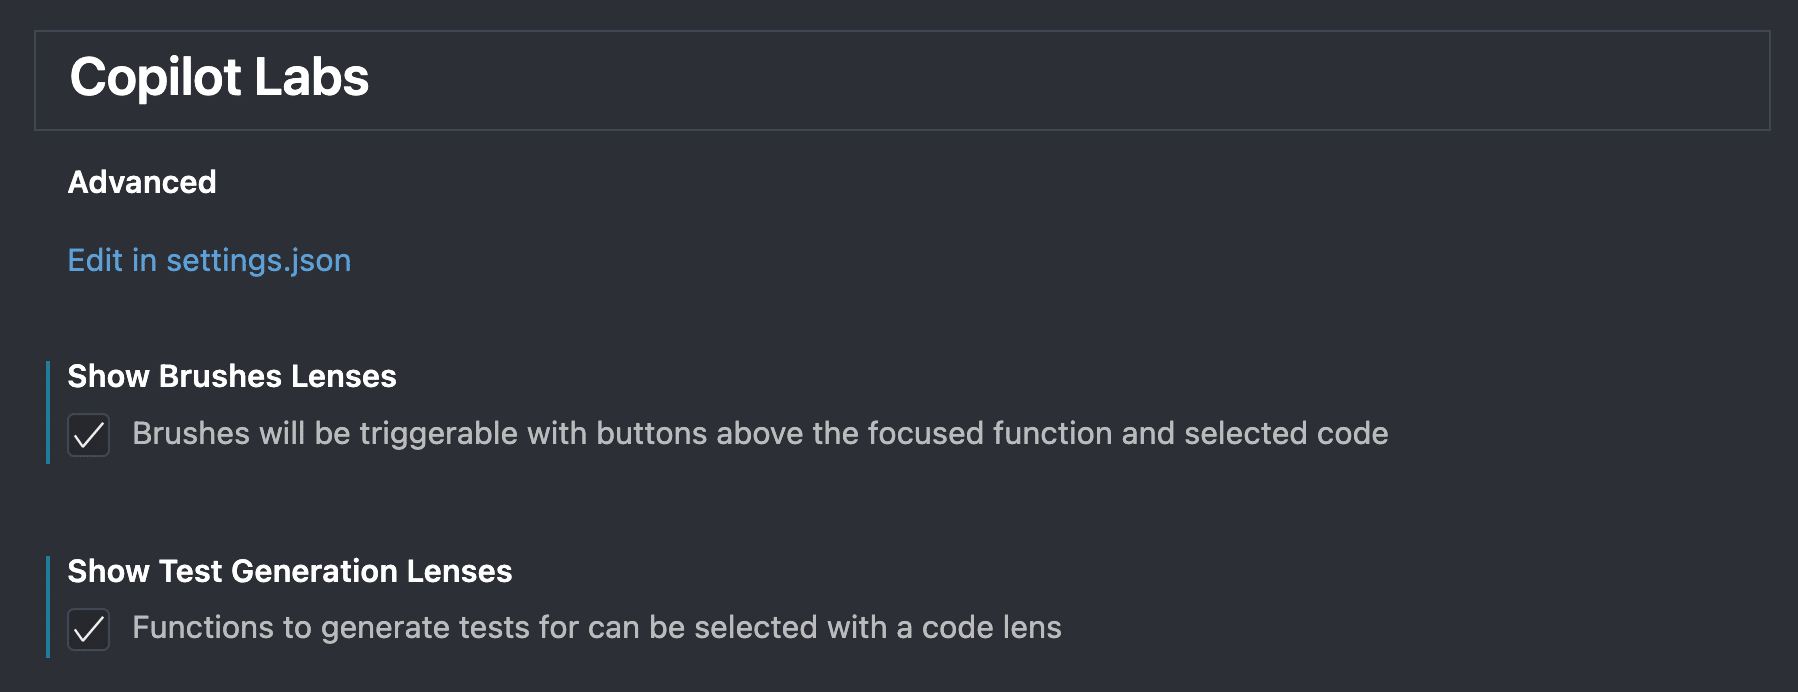The height and width of the screenshot is (692, 1798).
Task: Click the Brushes will be triggerable description text
Action: coord(760,433)
